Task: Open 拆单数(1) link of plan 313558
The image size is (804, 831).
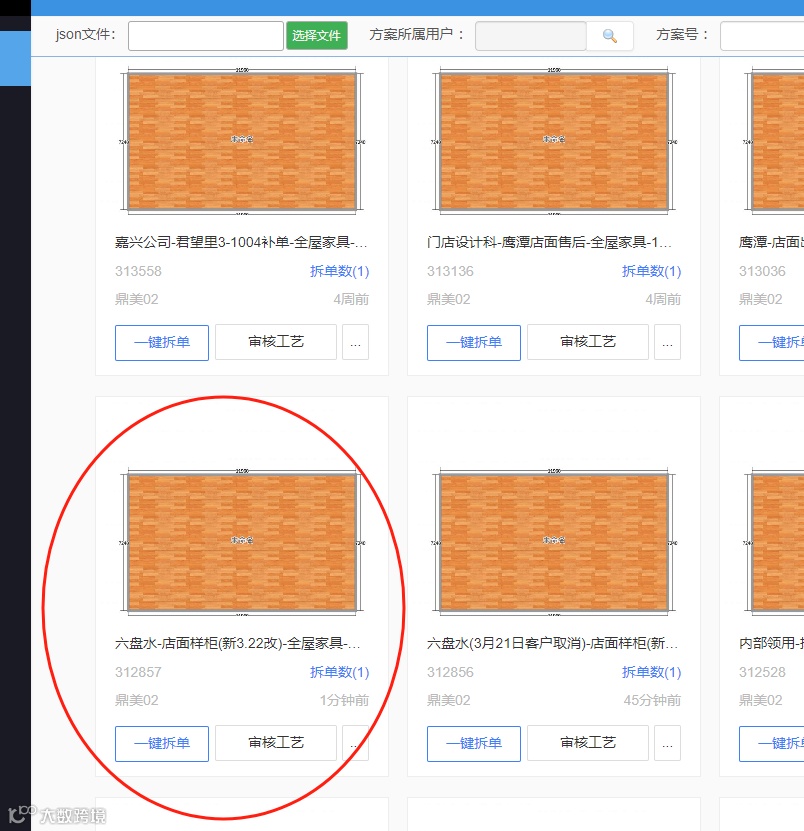Action: click(339, 271)
